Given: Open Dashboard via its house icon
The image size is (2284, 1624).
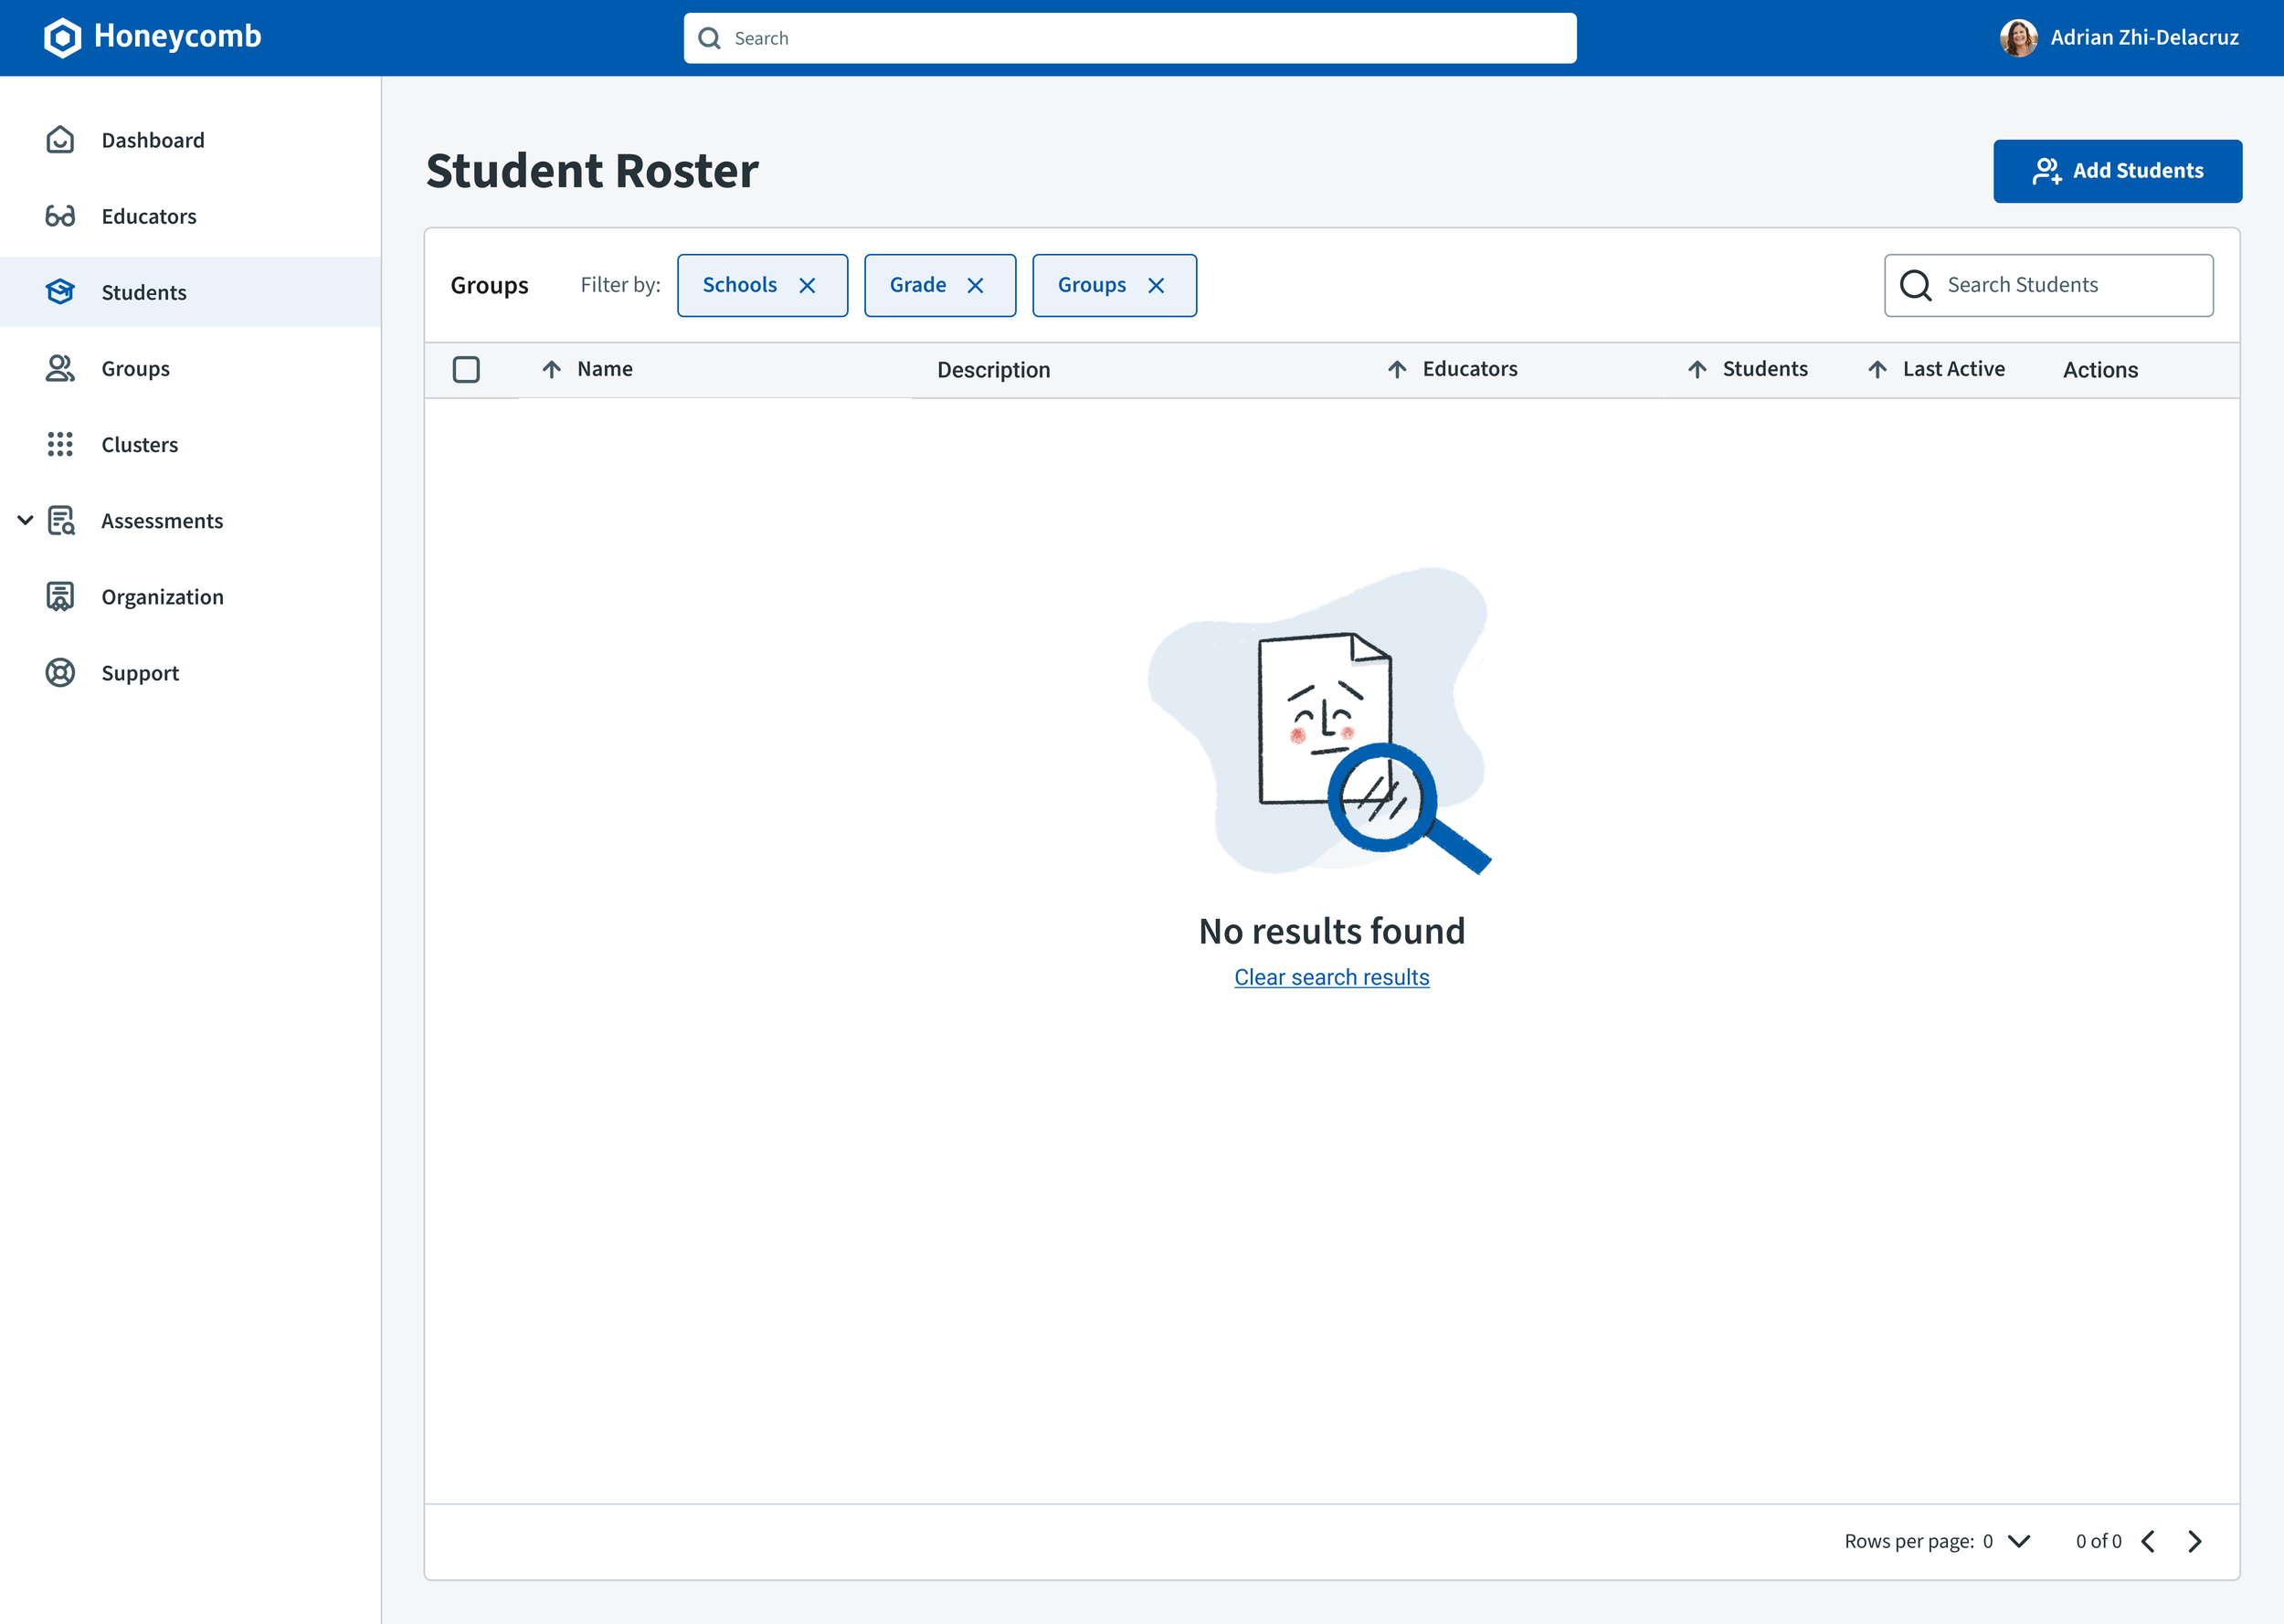Looking at the screenshot, I should tap(60, 140).
